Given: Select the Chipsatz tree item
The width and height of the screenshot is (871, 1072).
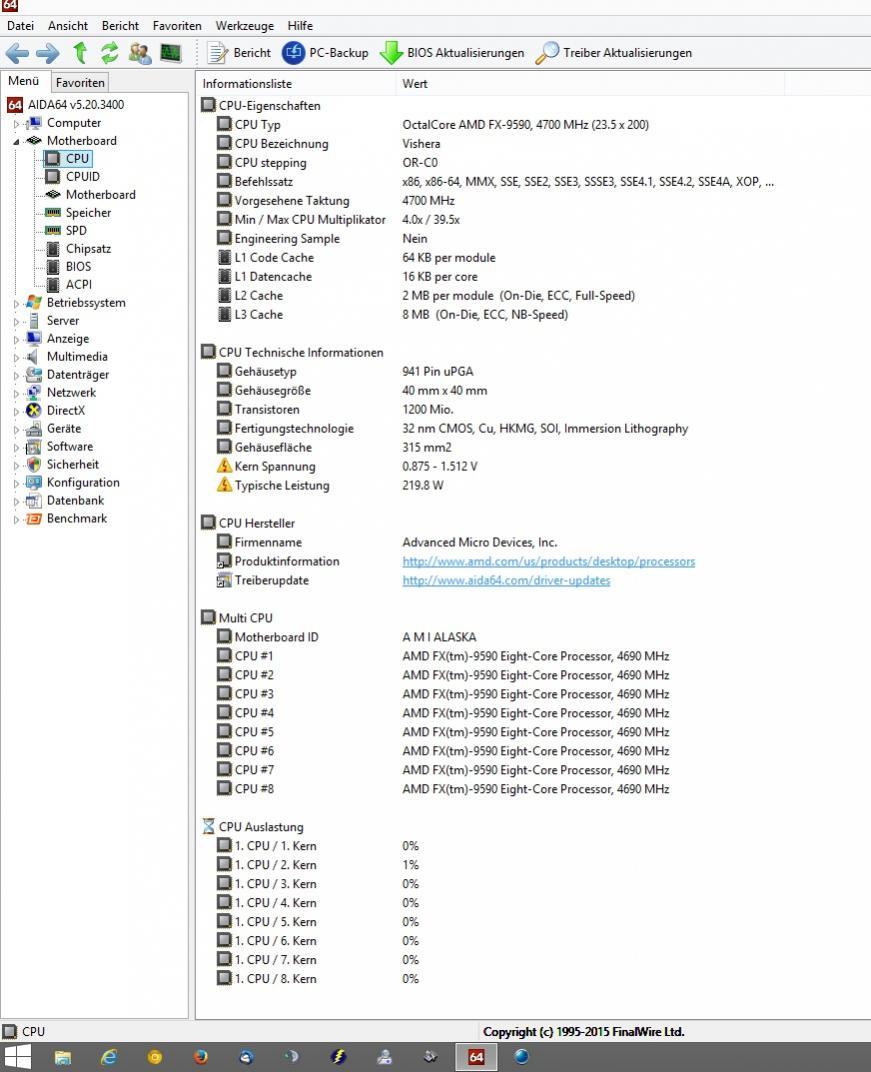Looking at the screenshot, I should pos(88,249).
